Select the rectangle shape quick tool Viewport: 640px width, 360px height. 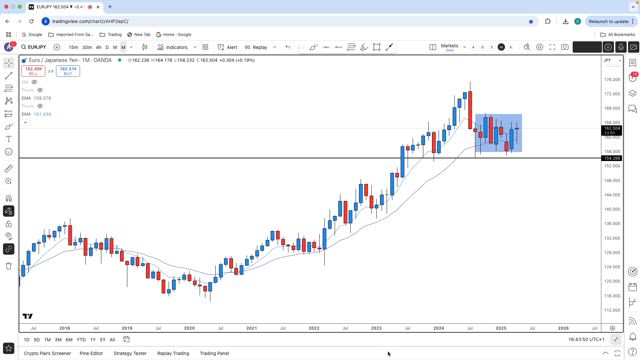(376, 47)
